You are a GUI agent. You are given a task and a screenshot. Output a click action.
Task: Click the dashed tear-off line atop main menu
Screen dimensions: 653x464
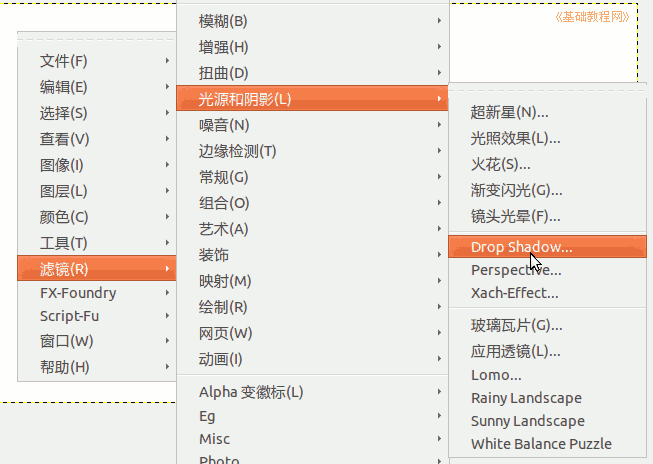[x=97, y=40]
